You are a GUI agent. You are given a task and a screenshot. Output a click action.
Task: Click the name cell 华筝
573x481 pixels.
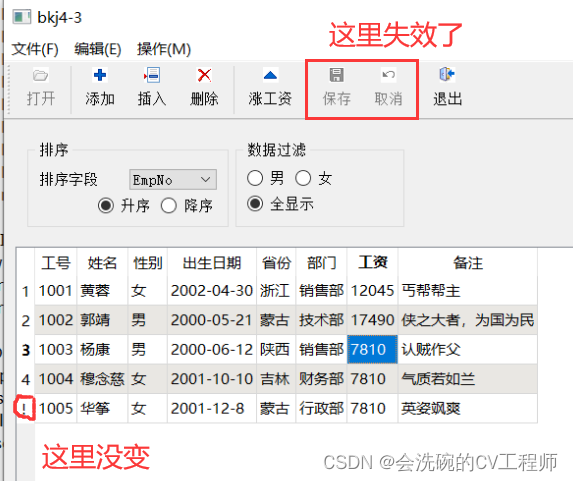pyautogui.click(x=102, y=408)
